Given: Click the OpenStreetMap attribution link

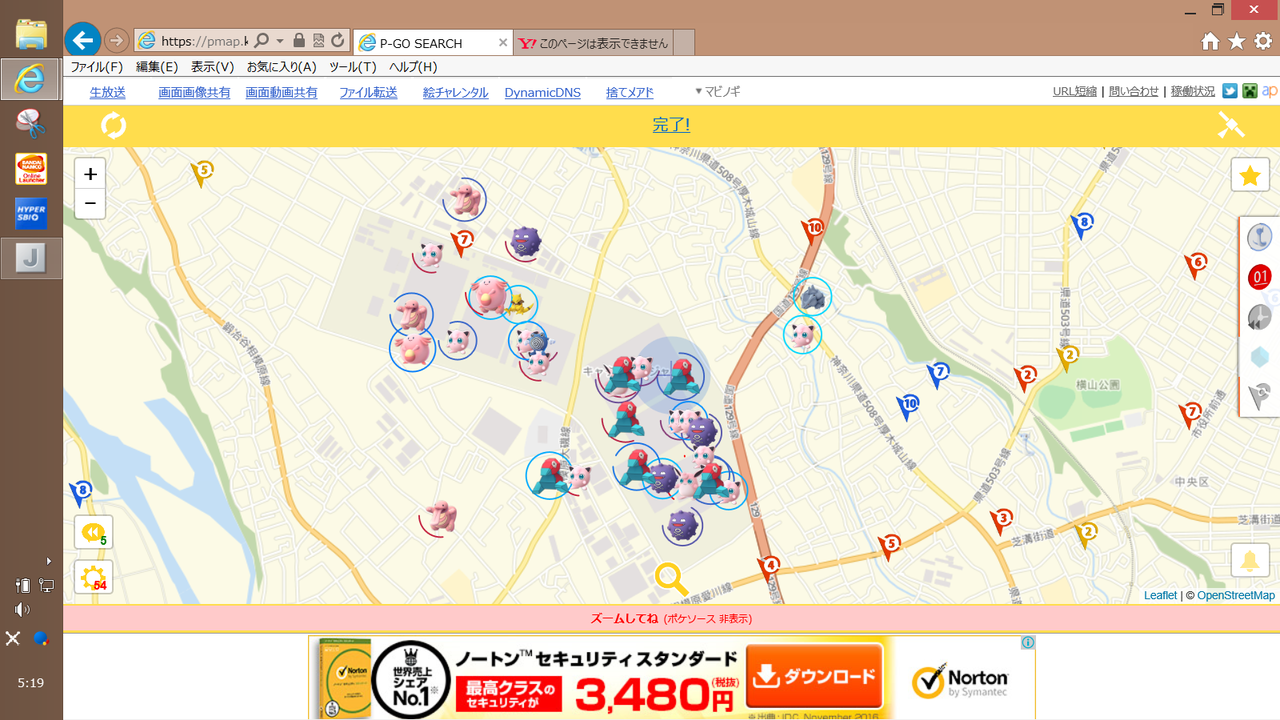Looking at the screenshot, I should coord(1236,595).
